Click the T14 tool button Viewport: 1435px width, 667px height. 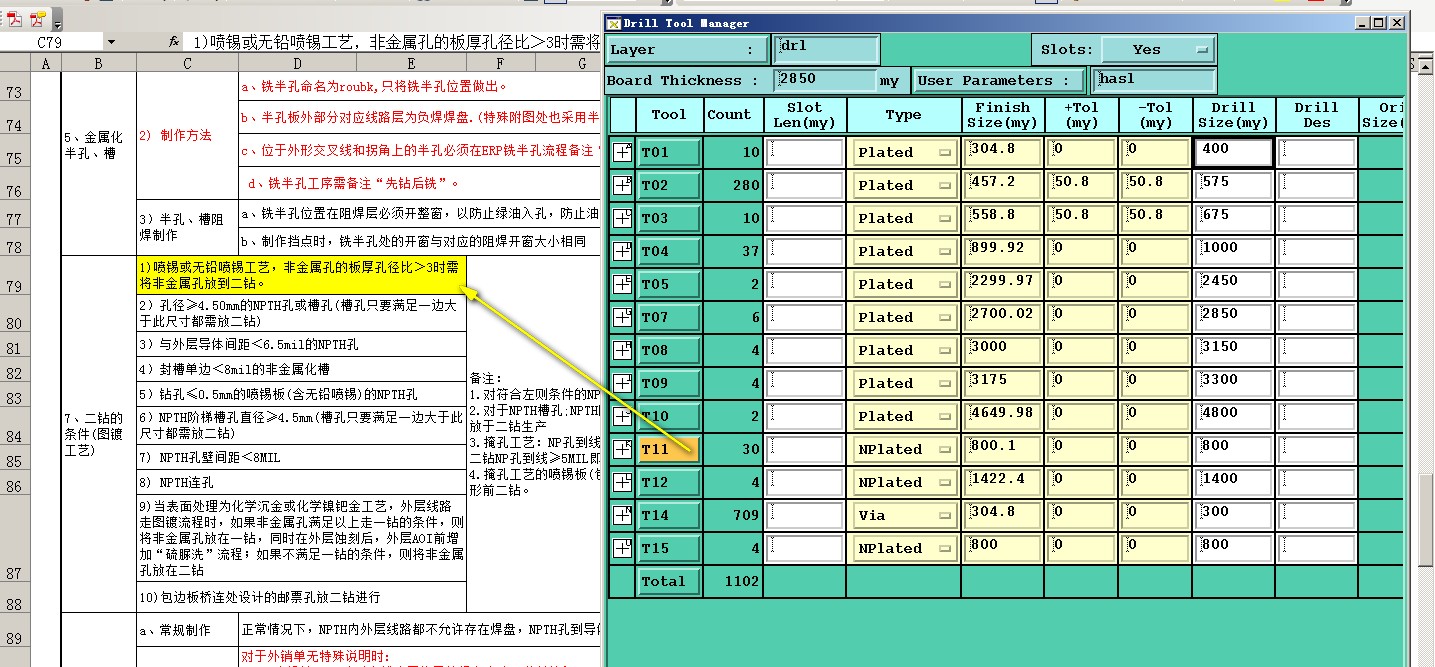(668, 516)
